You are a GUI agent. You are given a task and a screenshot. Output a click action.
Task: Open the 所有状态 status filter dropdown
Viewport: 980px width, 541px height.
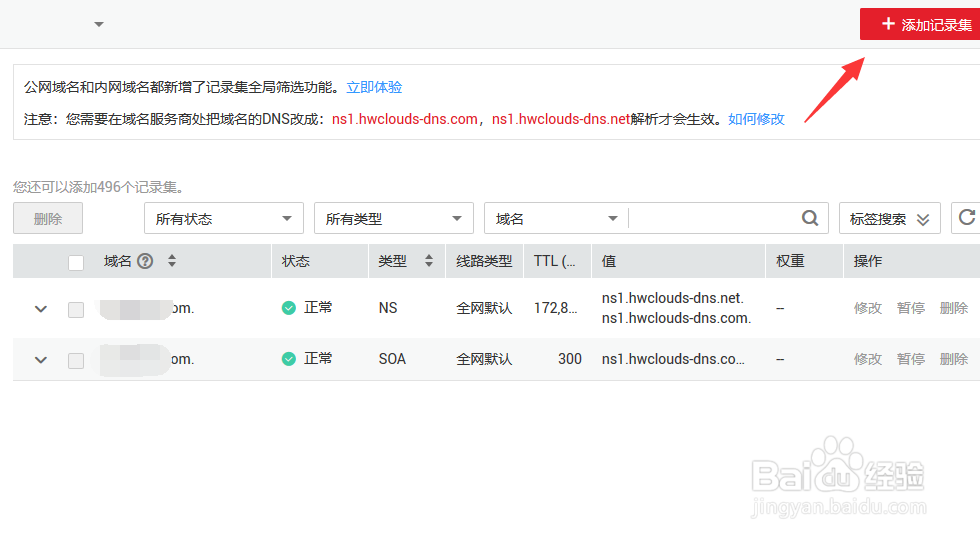pyautogui.click(x=224, y=218)
